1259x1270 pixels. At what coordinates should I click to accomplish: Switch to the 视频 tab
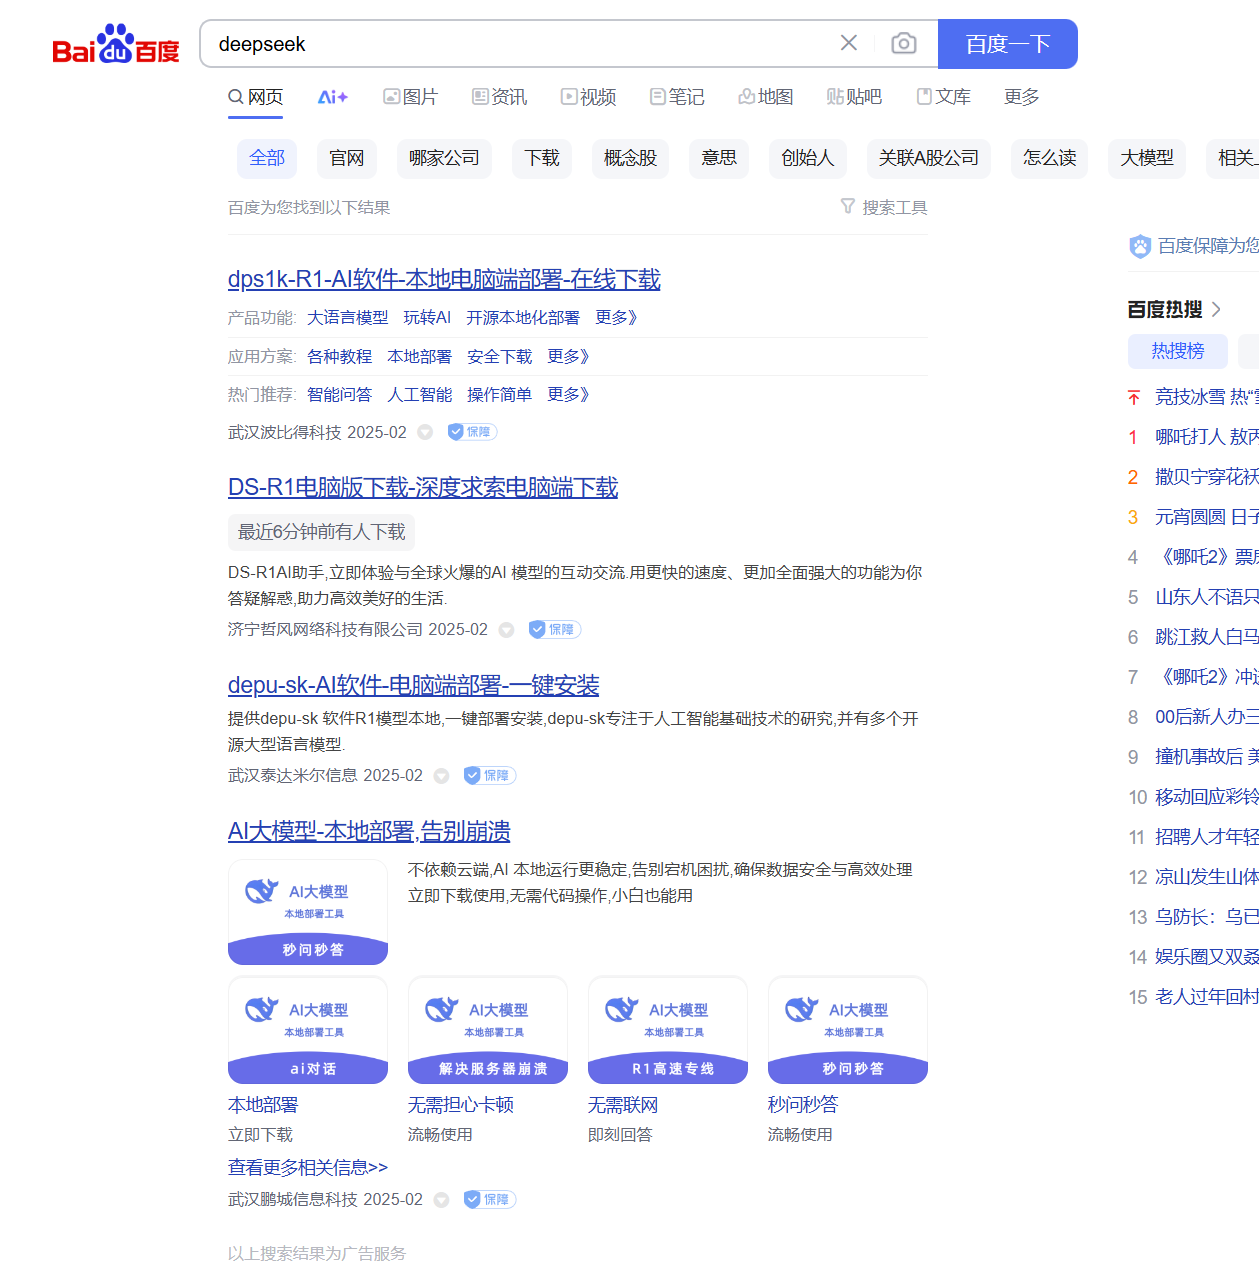point(588,97)
